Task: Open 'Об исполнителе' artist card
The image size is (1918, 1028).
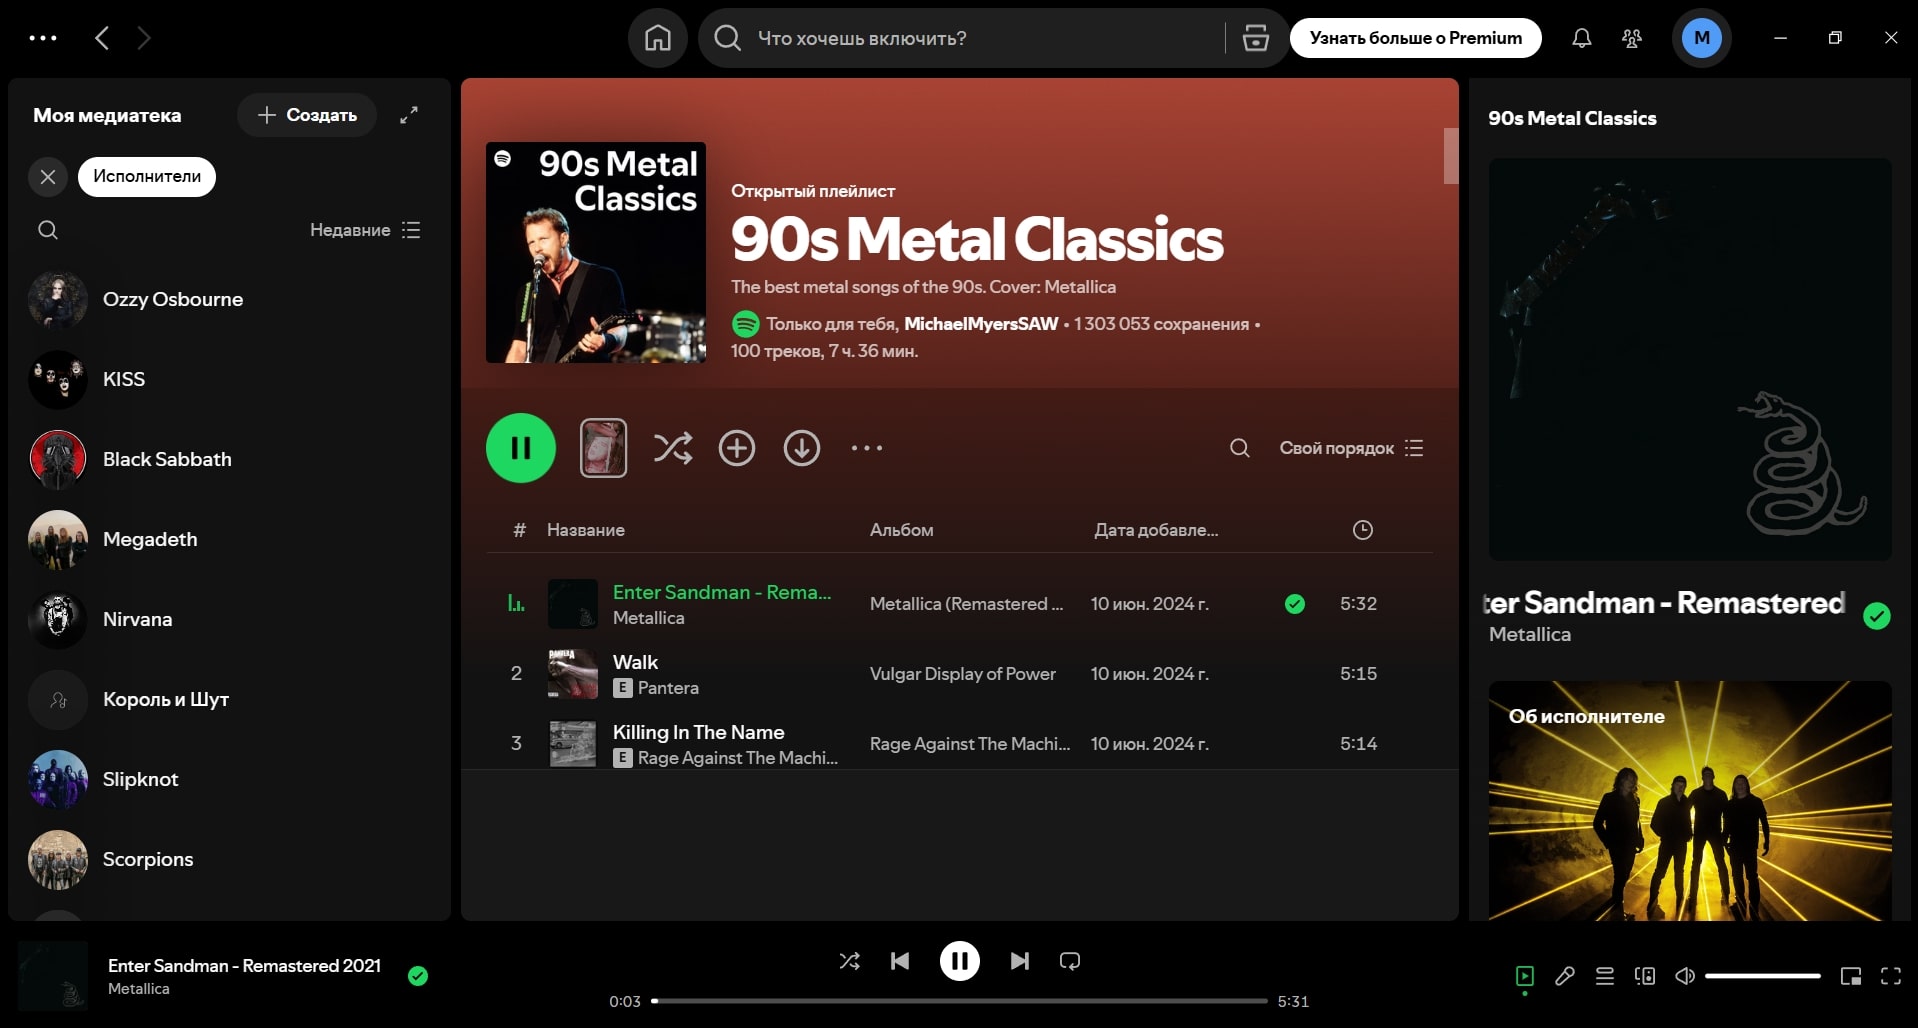Action: click(1689, 800)
